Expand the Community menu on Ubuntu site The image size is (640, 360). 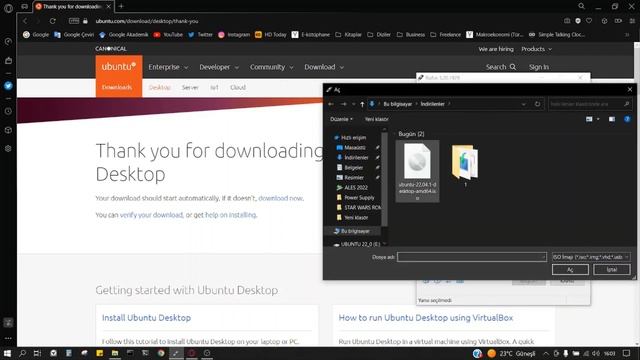click(271, 67)
